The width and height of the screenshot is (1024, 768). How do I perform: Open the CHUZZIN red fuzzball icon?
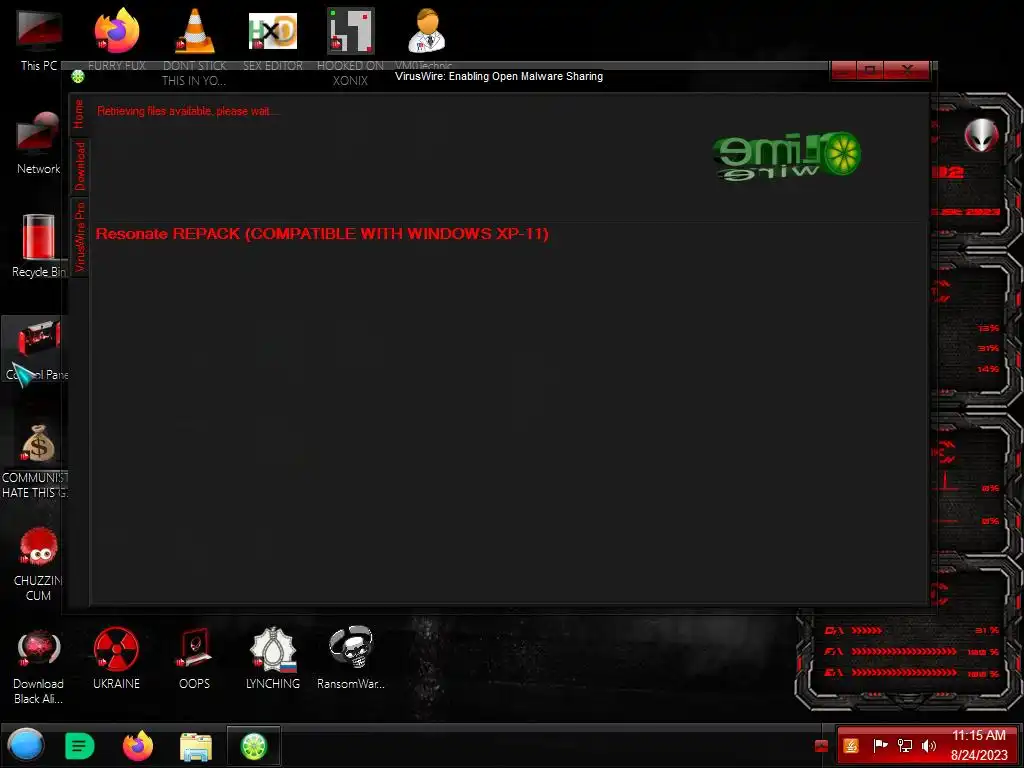(x=39, y=564)
